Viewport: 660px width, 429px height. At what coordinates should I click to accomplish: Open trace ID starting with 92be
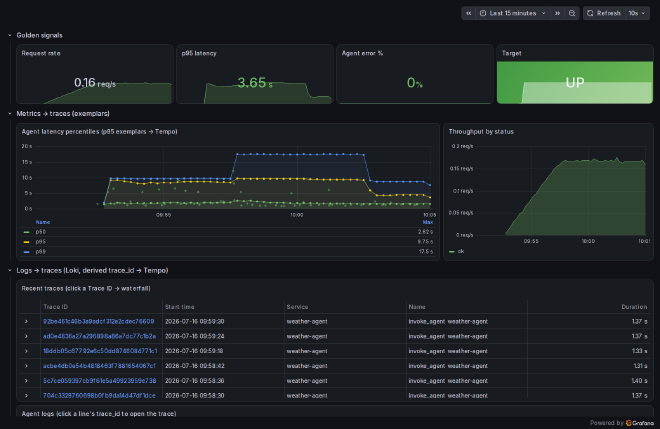98,322
